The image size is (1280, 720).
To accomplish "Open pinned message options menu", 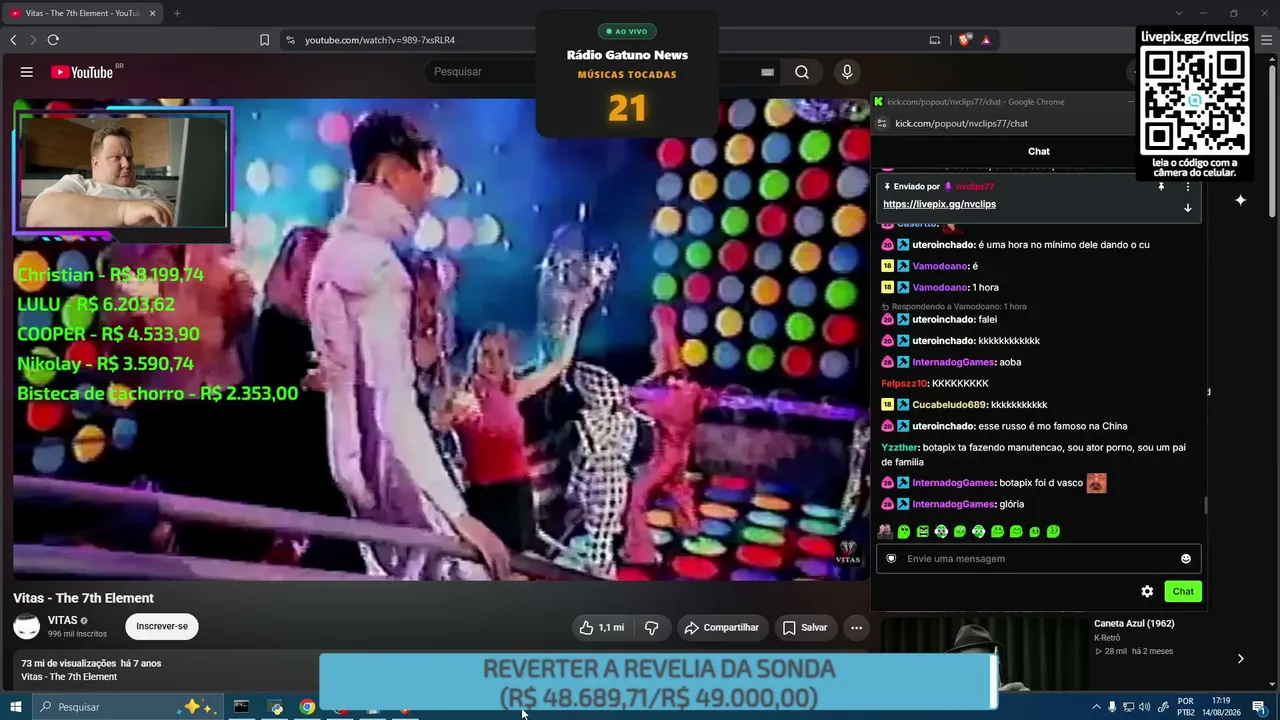I will (x=1188, y=187).
